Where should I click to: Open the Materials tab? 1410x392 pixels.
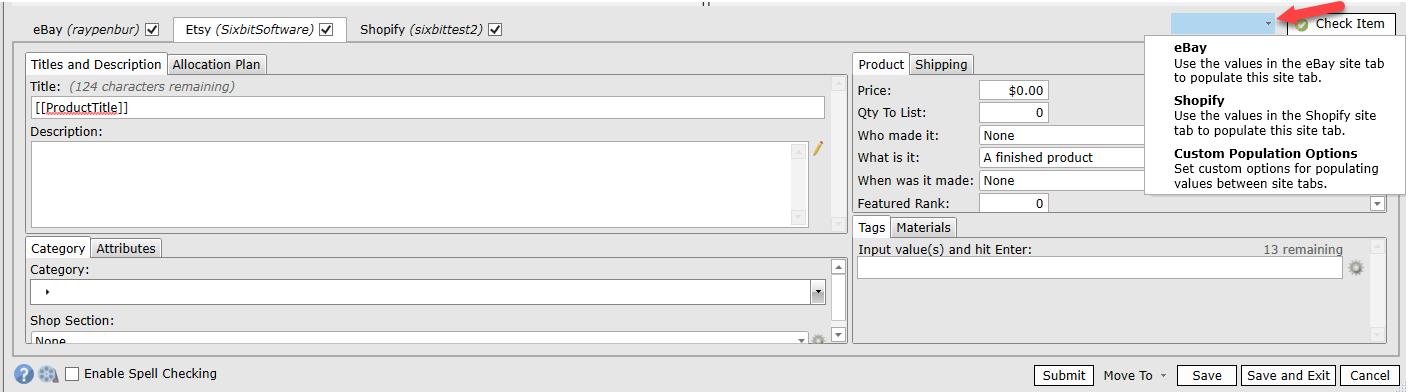[923, 227]
